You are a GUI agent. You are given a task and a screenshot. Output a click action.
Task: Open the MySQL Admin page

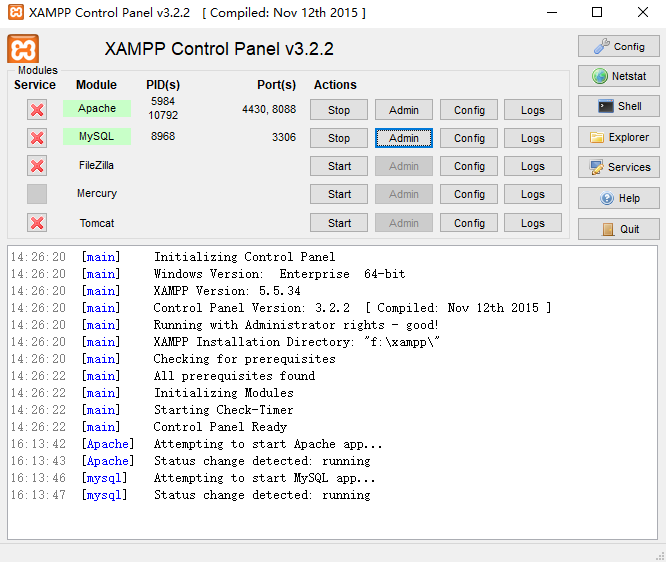tap(404, 138)
